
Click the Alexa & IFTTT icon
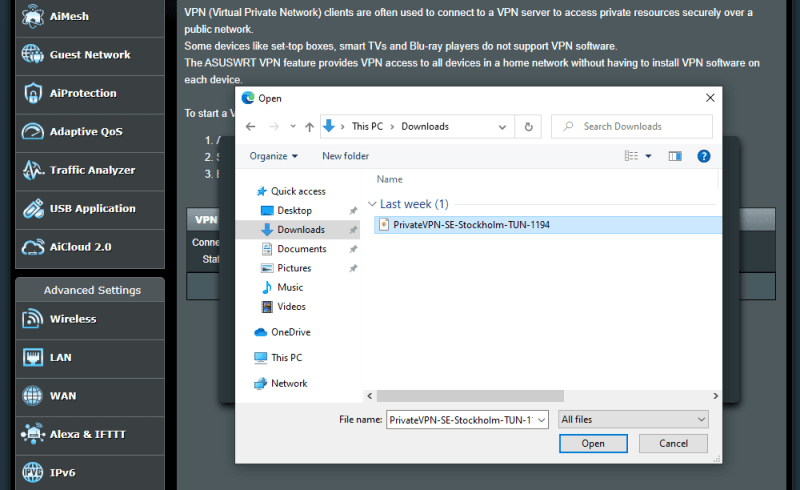33,434
